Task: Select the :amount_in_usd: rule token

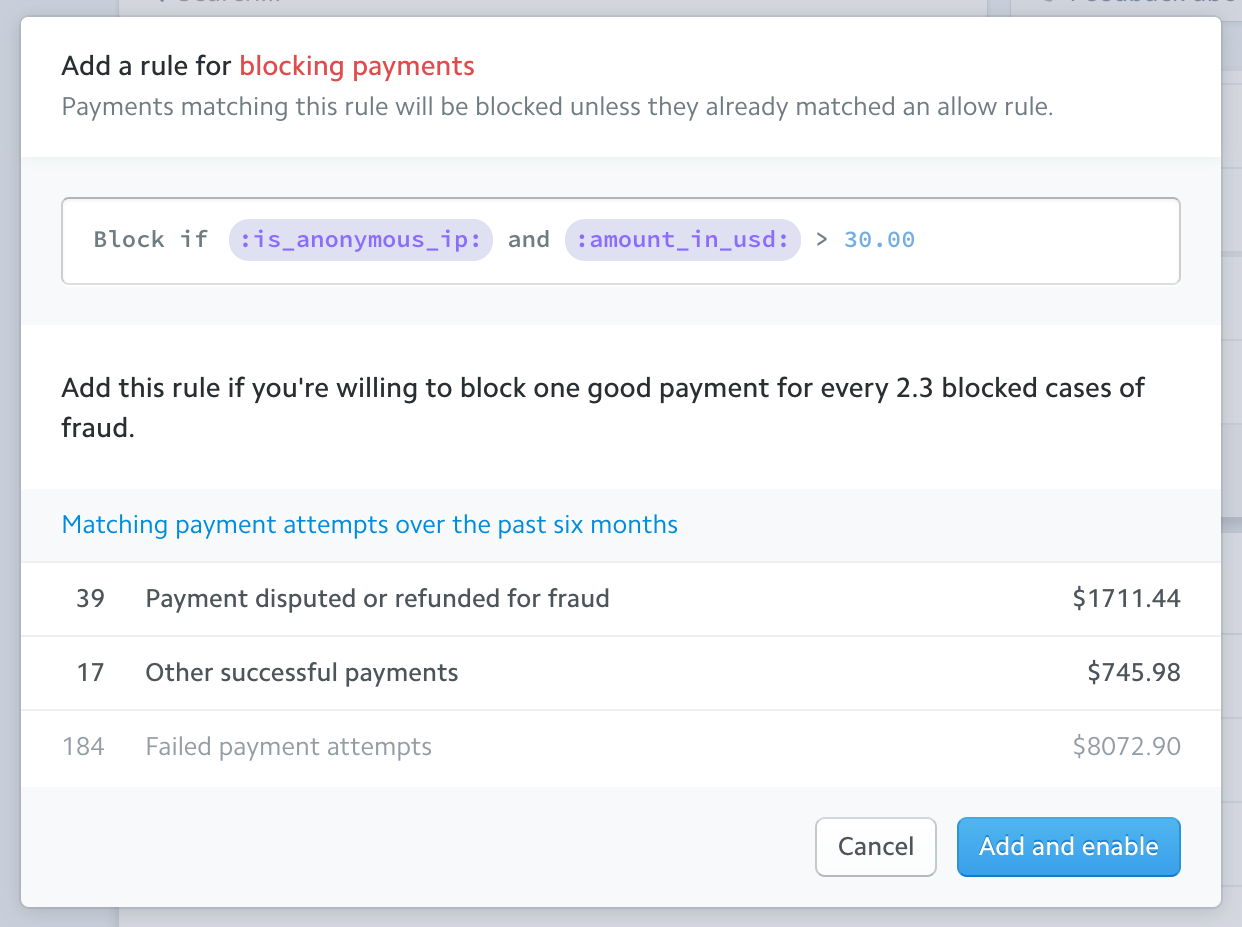Action: click(683, 240)
